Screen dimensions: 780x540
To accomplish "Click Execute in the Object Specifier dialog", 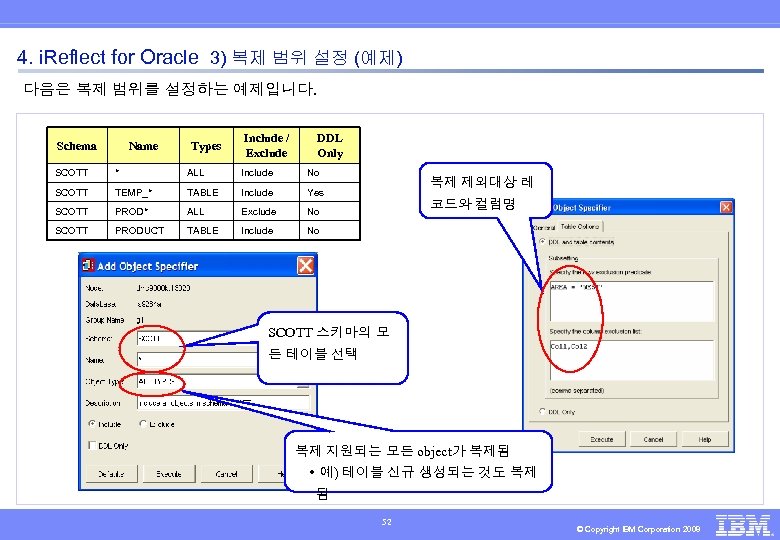I will (x=602, y=440).
